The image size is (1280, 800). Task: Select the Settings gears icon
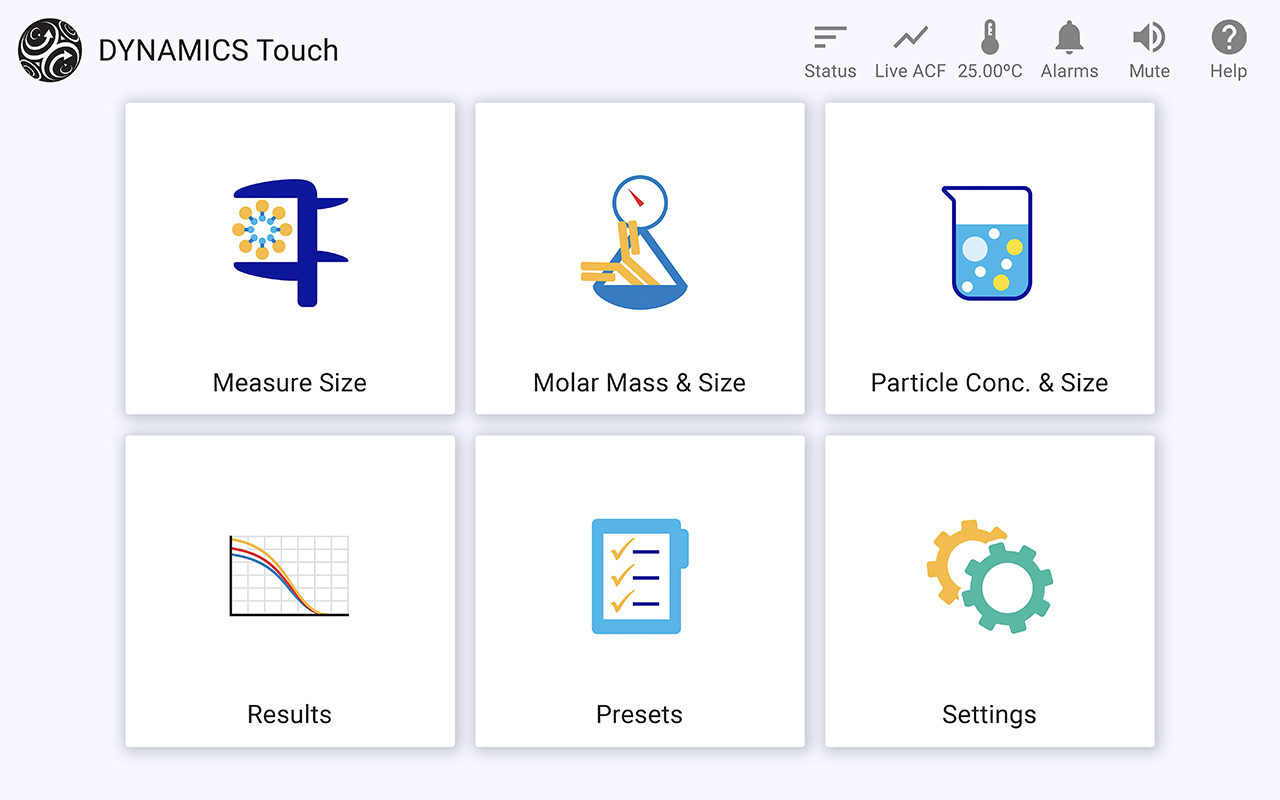(x=988, y=575)
